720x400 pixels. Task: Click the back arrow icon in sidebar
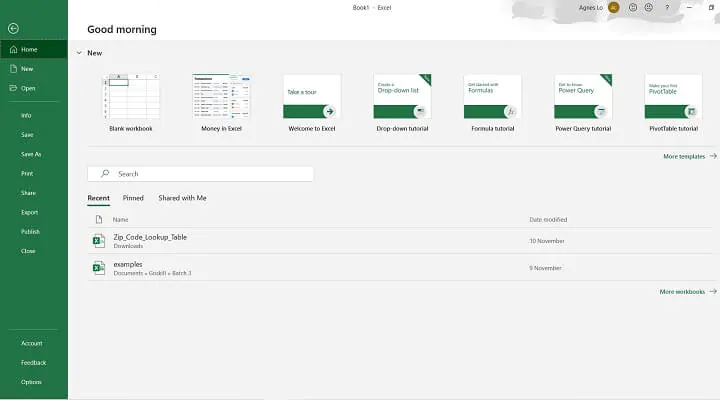click(13, 28)
